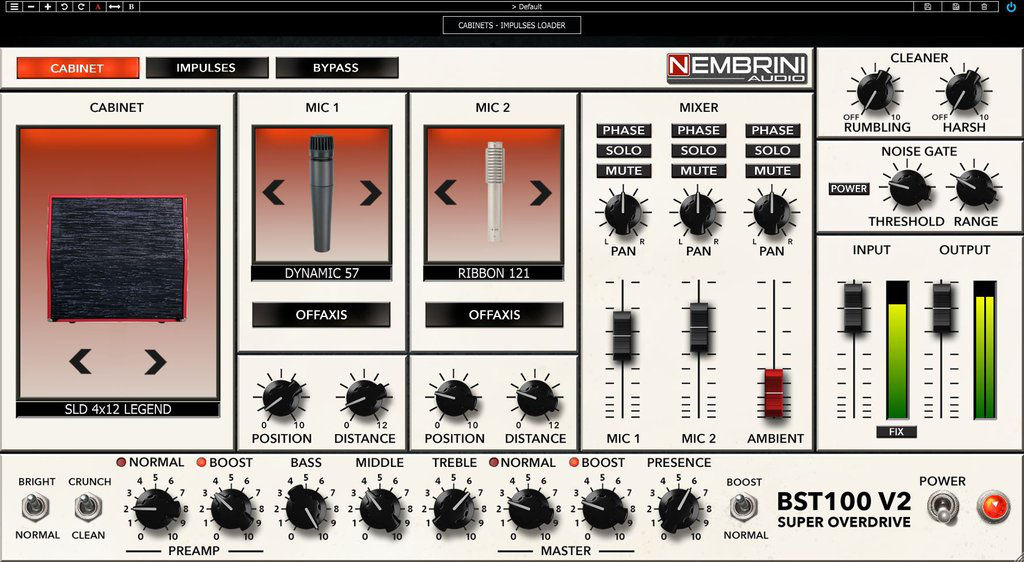
Task: Flip the amp POWER toggle switch
Action: pyautogui.click(x=942, y=507)
